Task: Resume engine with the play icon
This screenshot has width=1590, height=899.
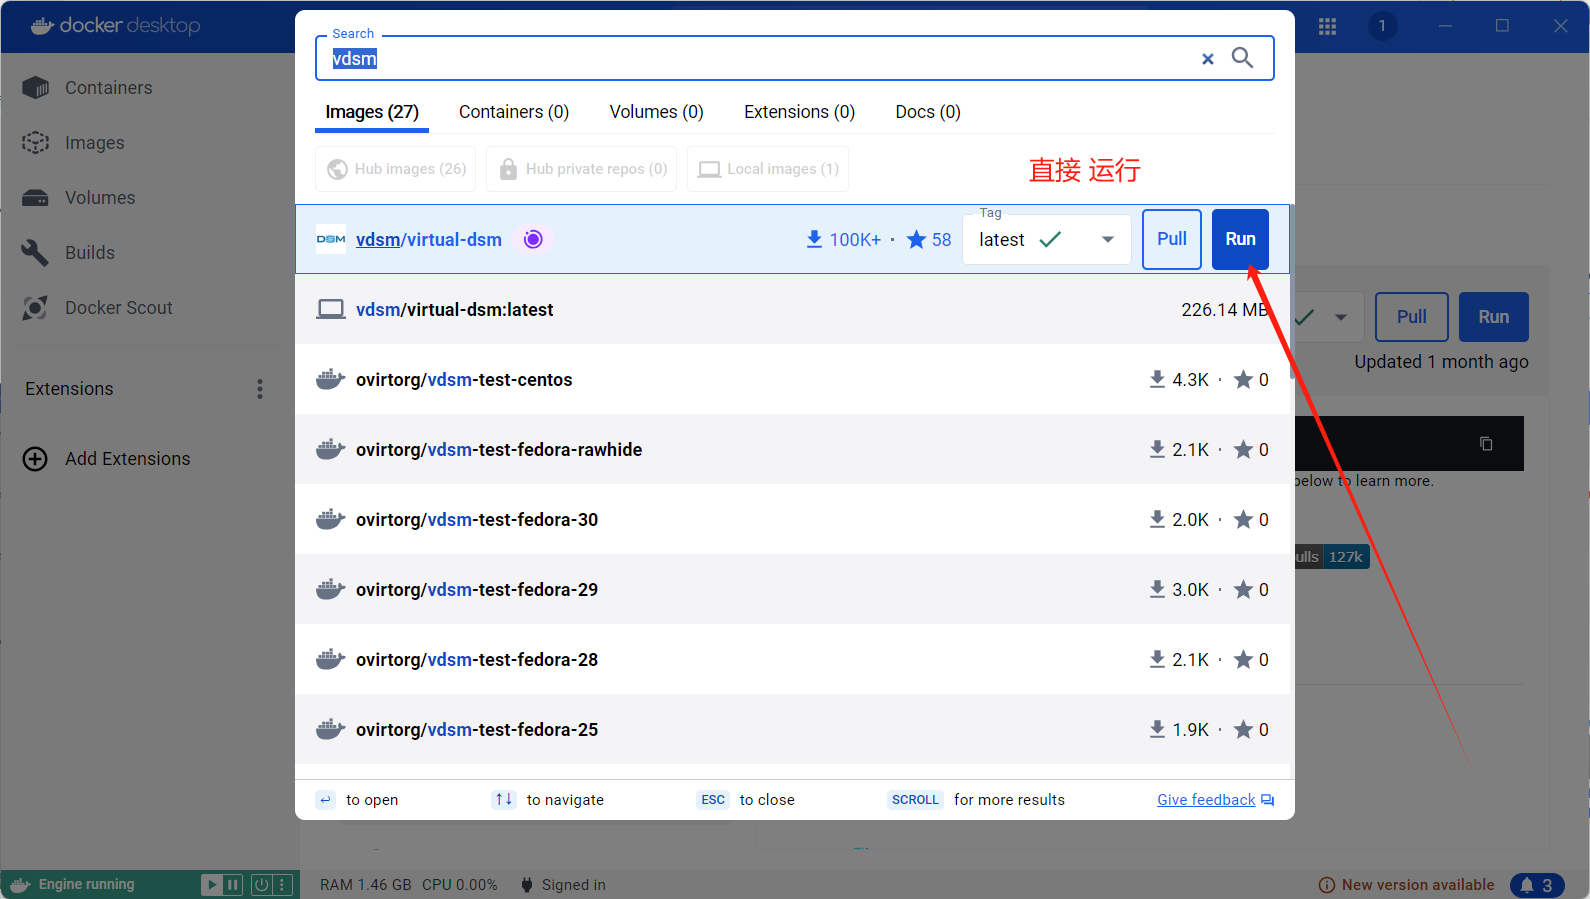Action: pos(212,885)
